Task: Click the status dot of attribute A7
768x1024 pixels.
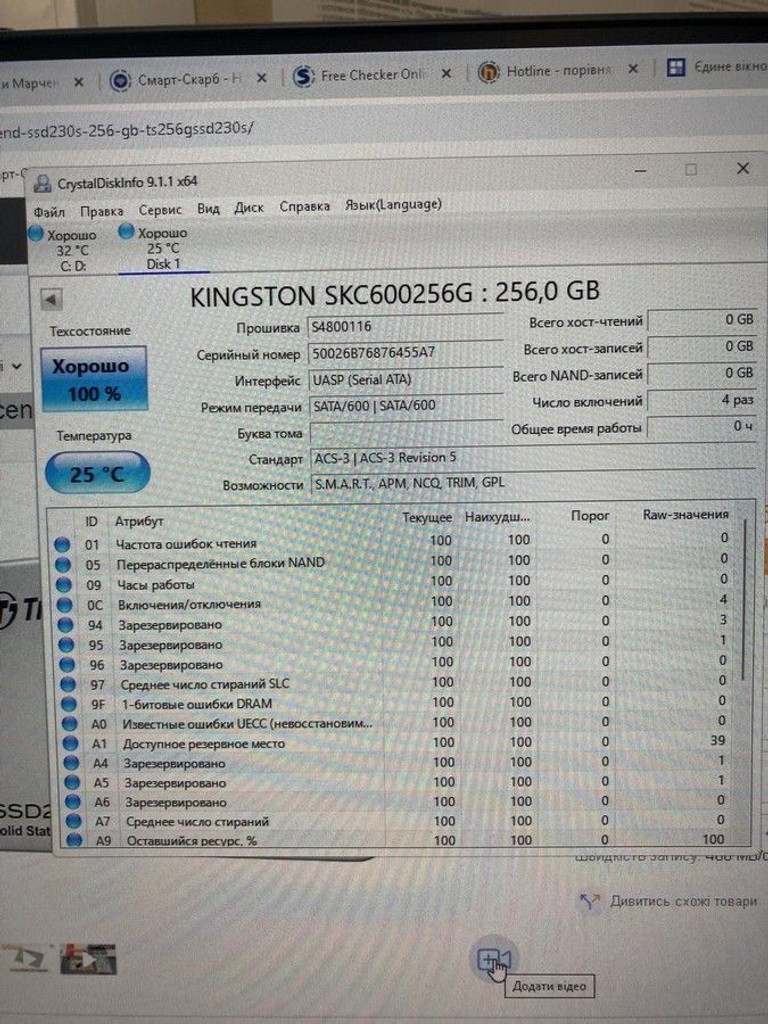Action: 74,820
